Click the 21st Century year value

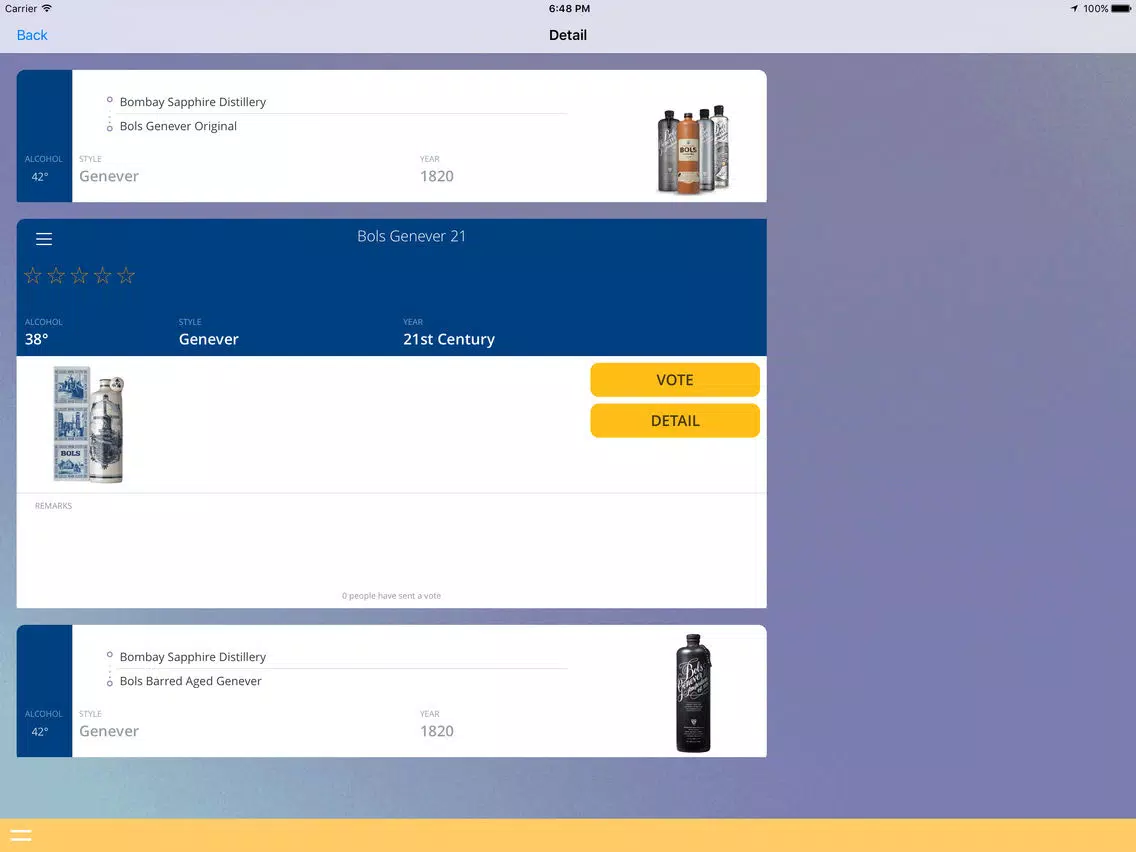[x=449, y=339]
